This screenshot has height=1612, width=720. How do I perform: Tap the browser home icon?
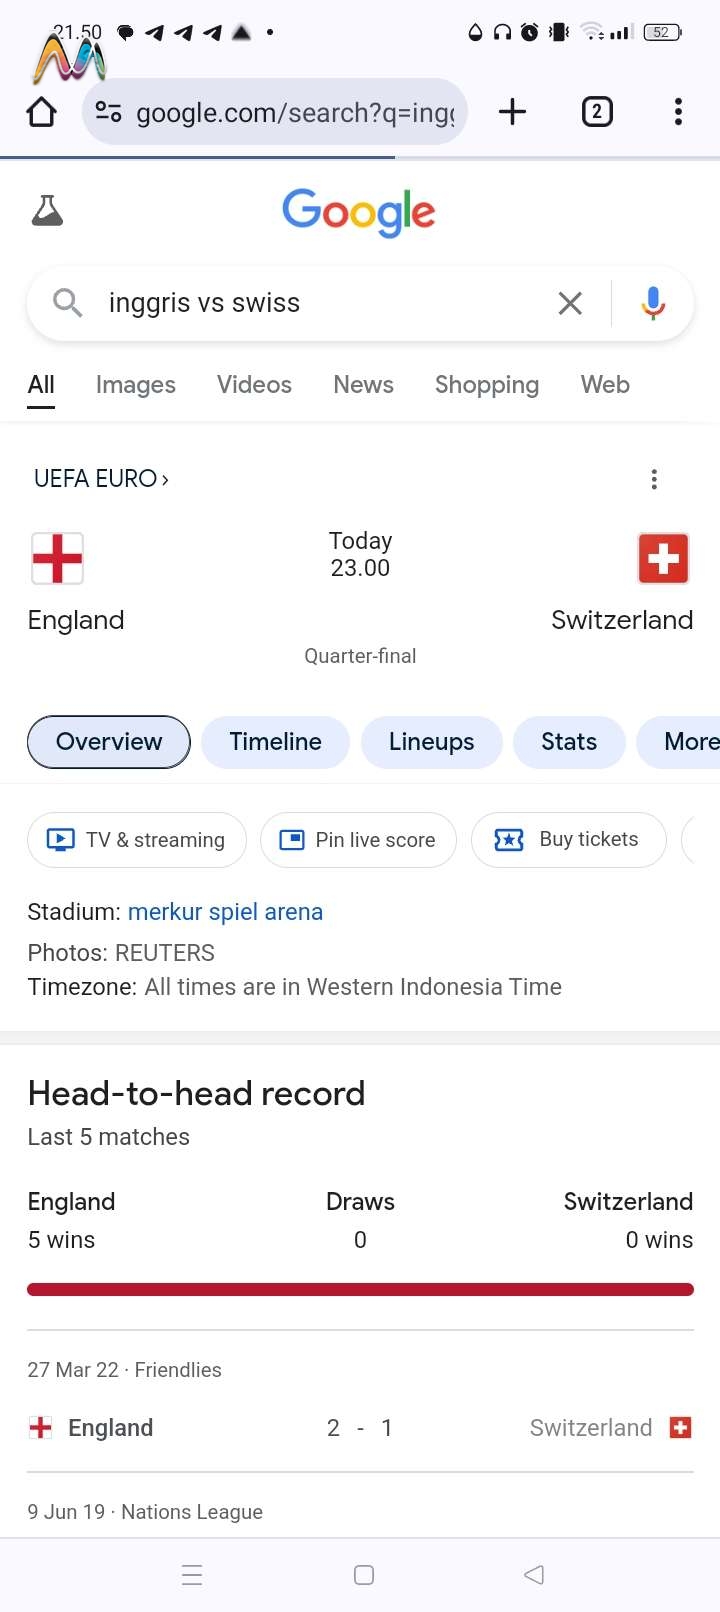41,112
